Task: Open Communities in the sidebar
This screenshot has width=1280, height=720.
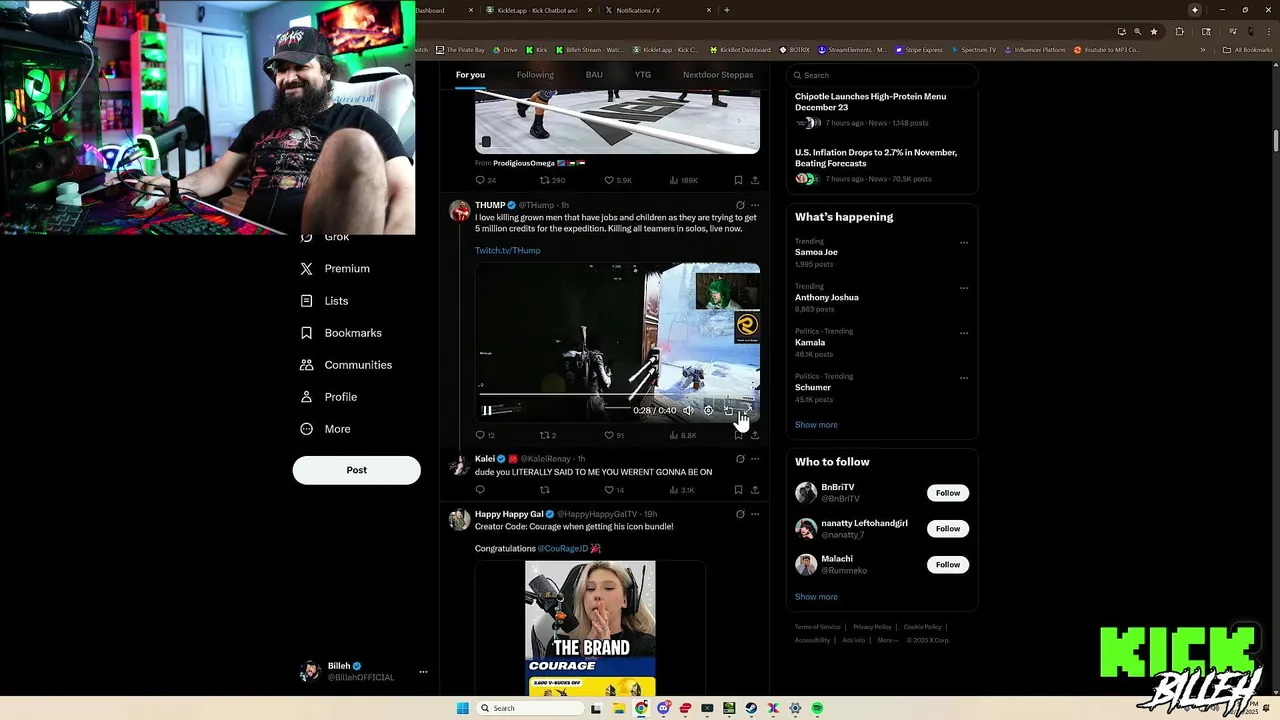Action: pyautogui.click(x=346, y=365)
